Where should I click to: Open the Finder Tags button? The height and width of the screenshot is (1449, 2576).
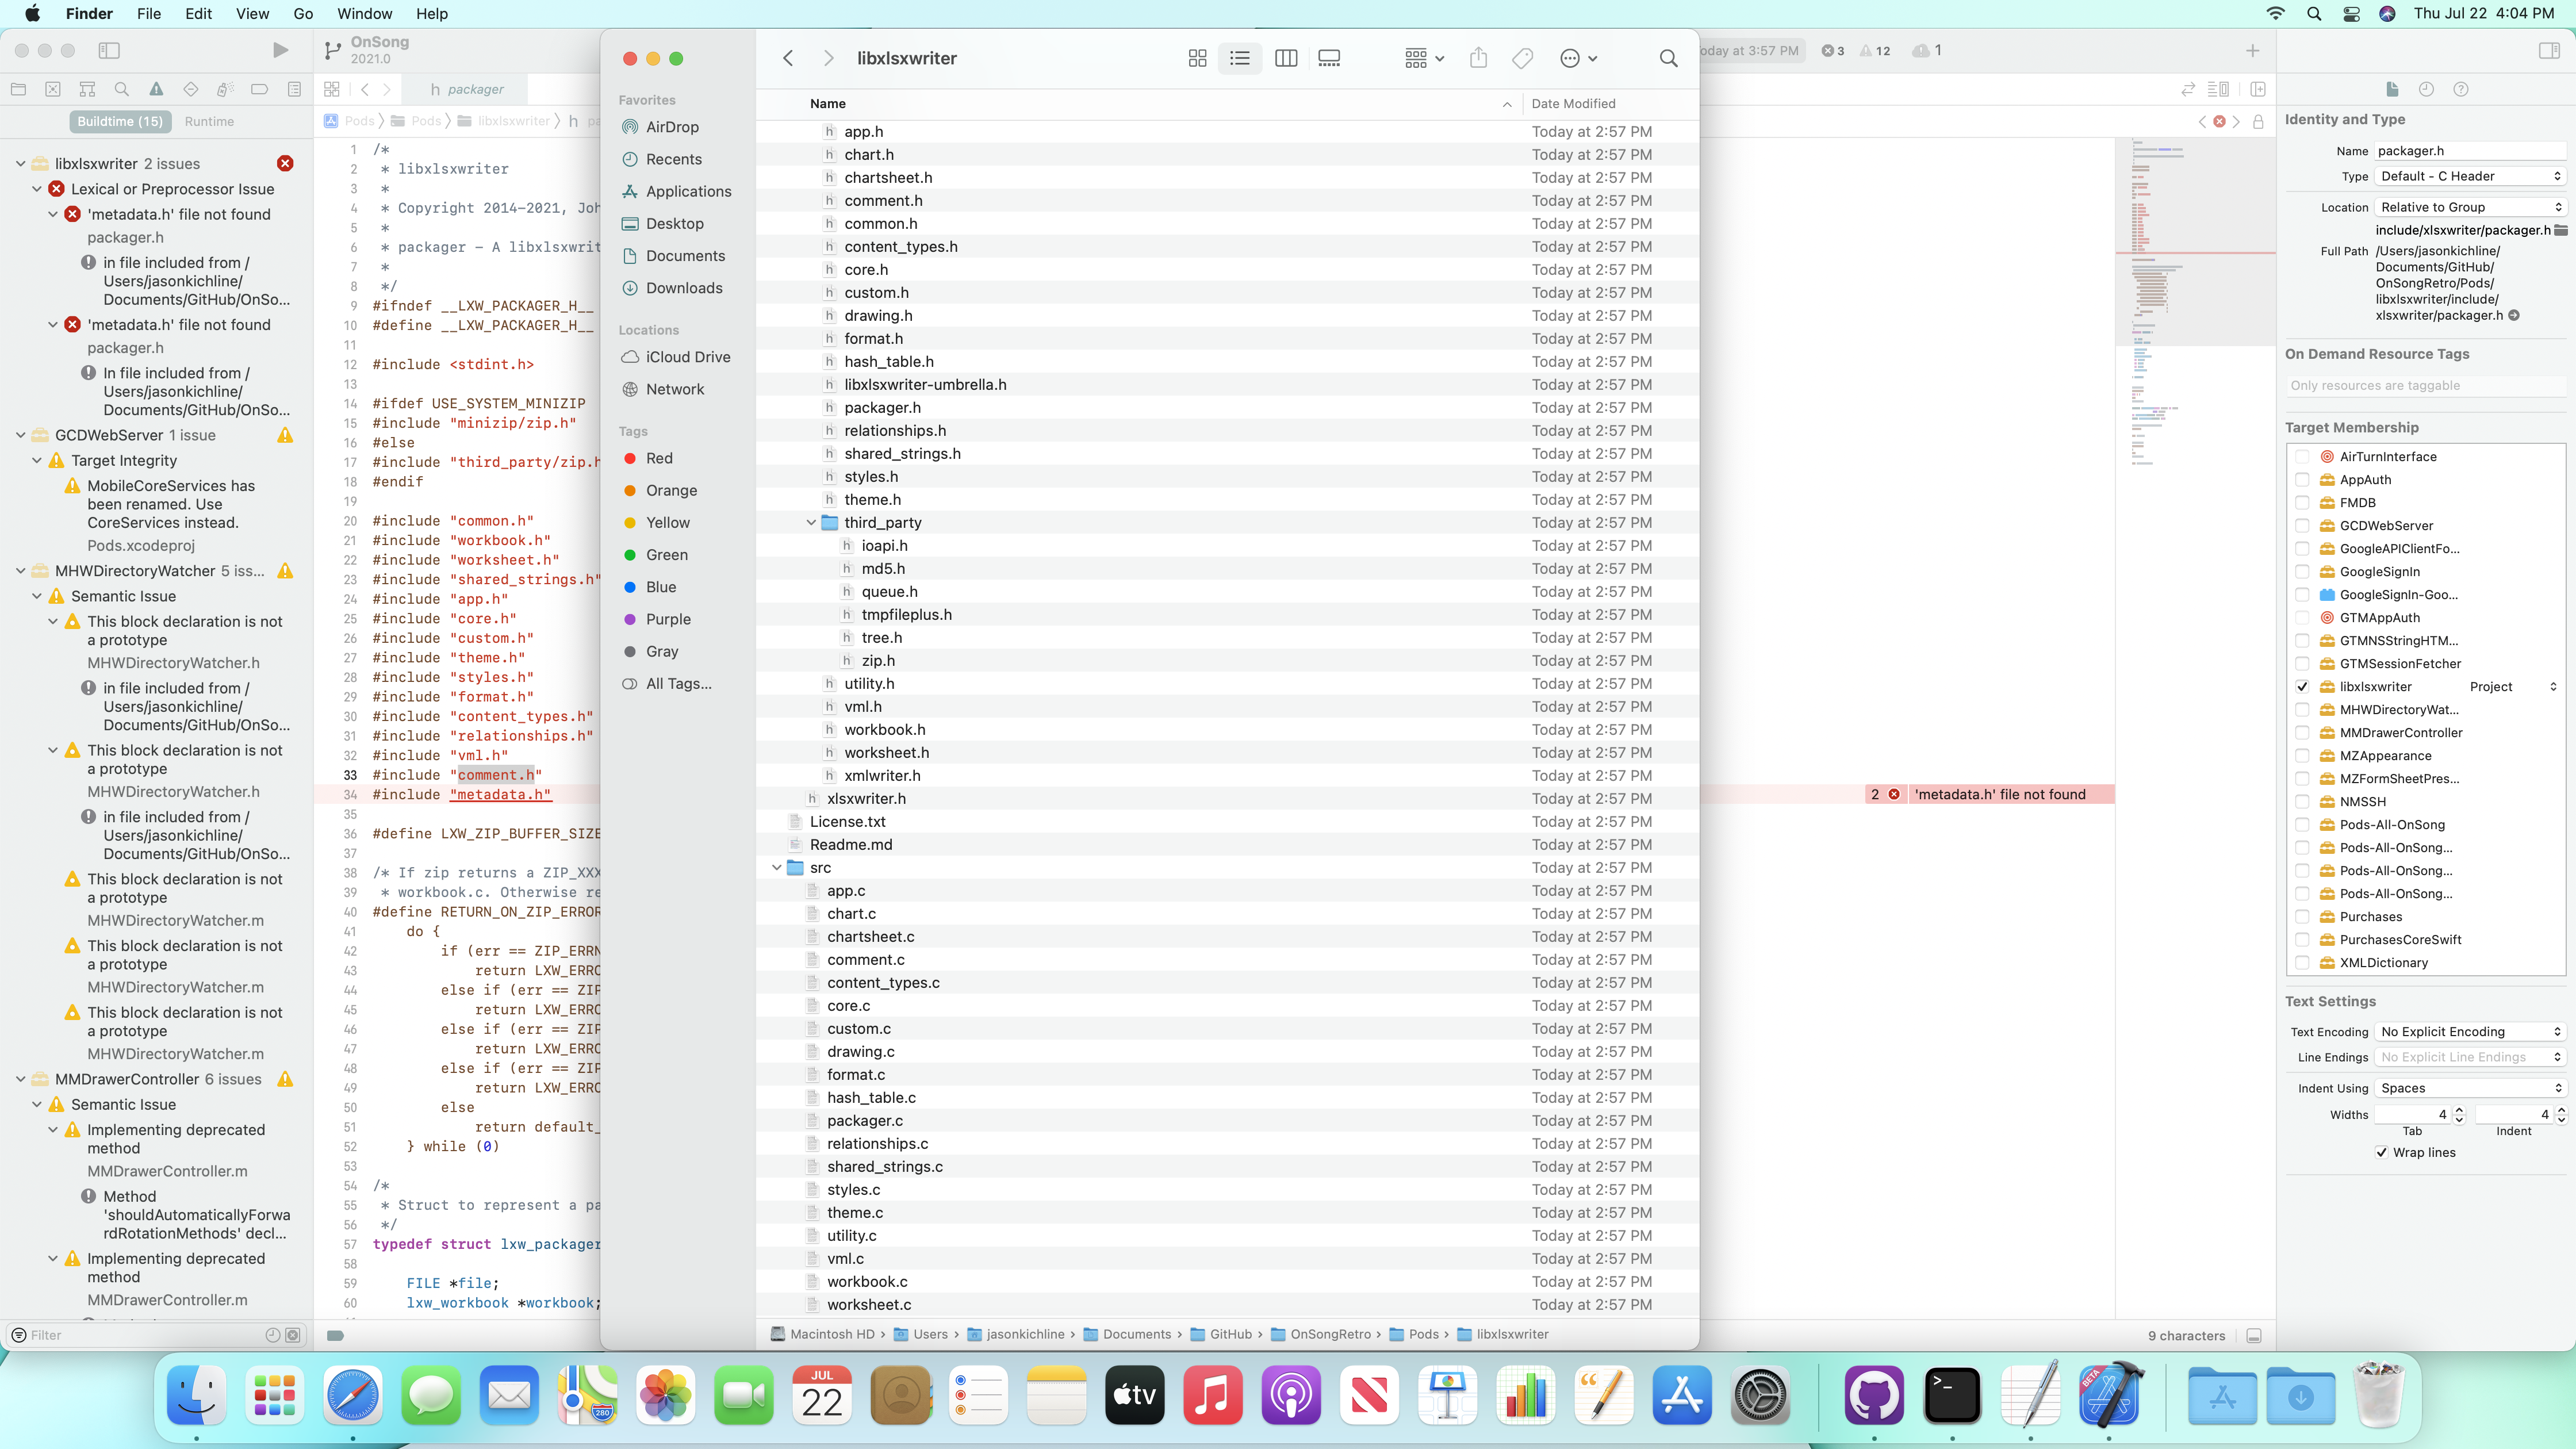point(1522,58)
